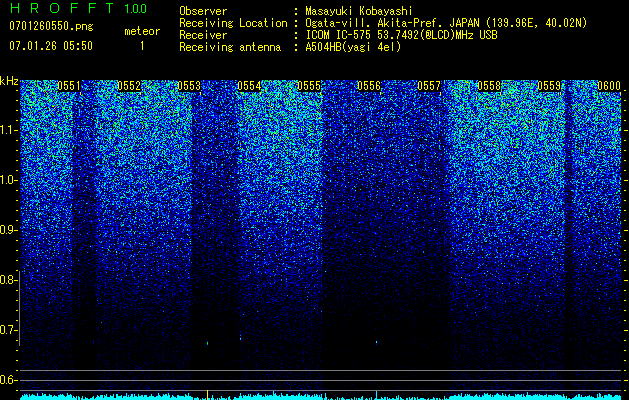Click the meteor count value 1
The image size is (629, 400).
click(142, 46)
